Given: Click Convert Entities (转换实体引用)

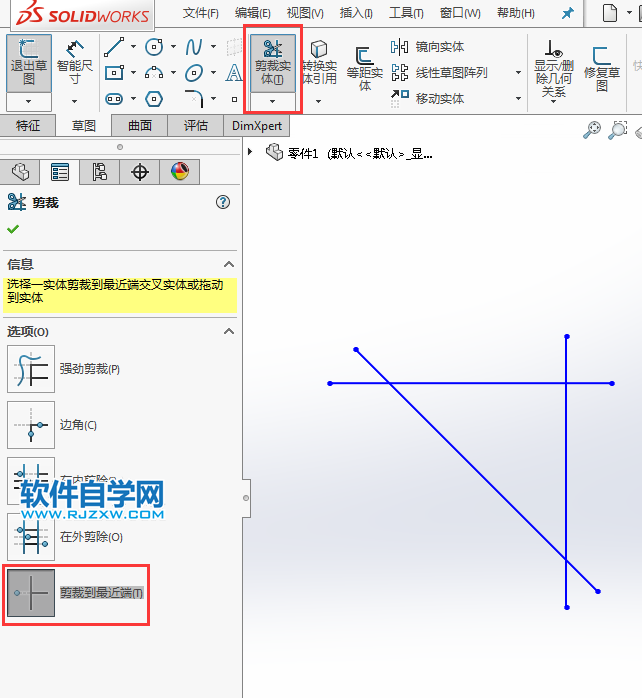Looking at the screenshot, I should pyautogui.click(x=319, y=63).
